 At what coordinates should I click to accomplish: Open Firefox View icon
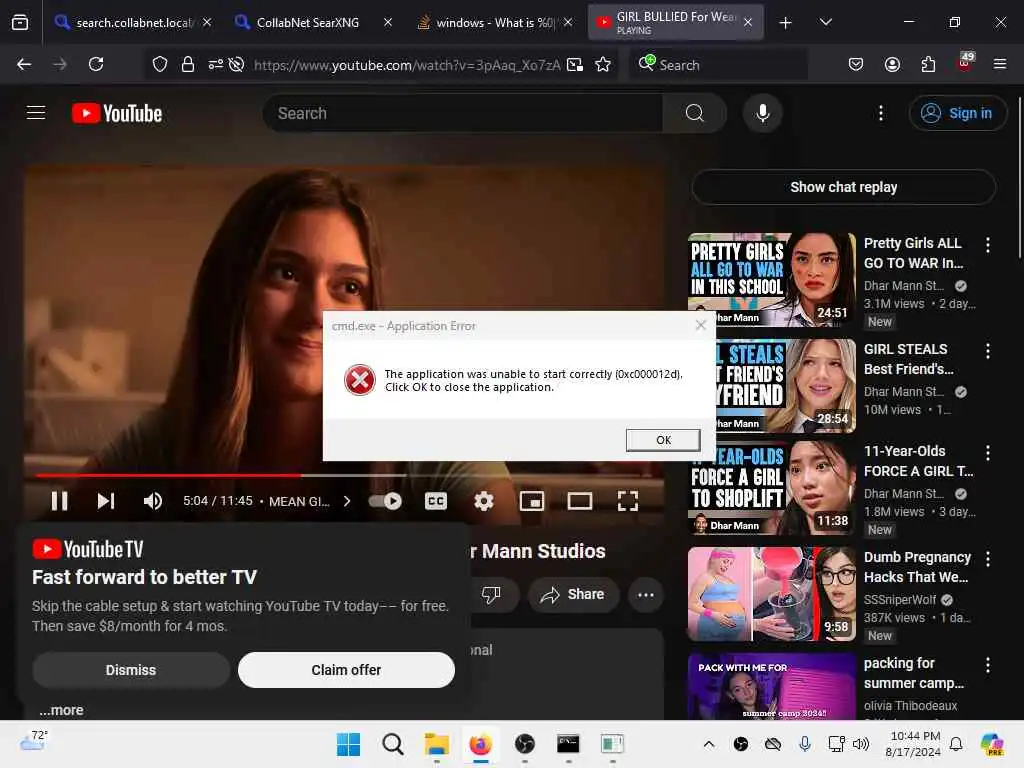tap(20, 22)
